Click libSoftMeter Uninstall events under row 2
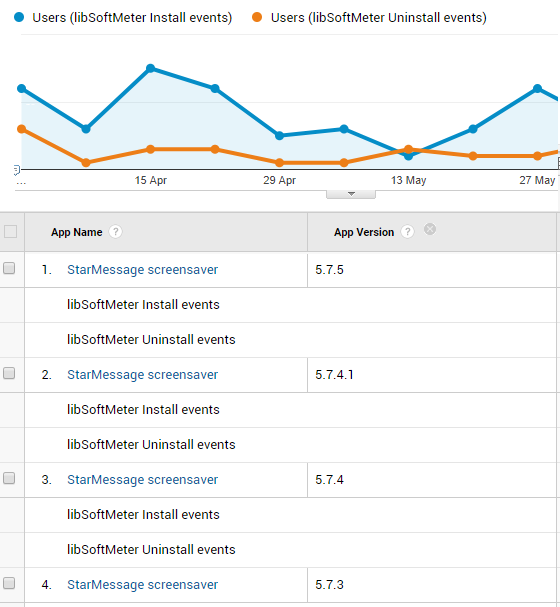 151,444
